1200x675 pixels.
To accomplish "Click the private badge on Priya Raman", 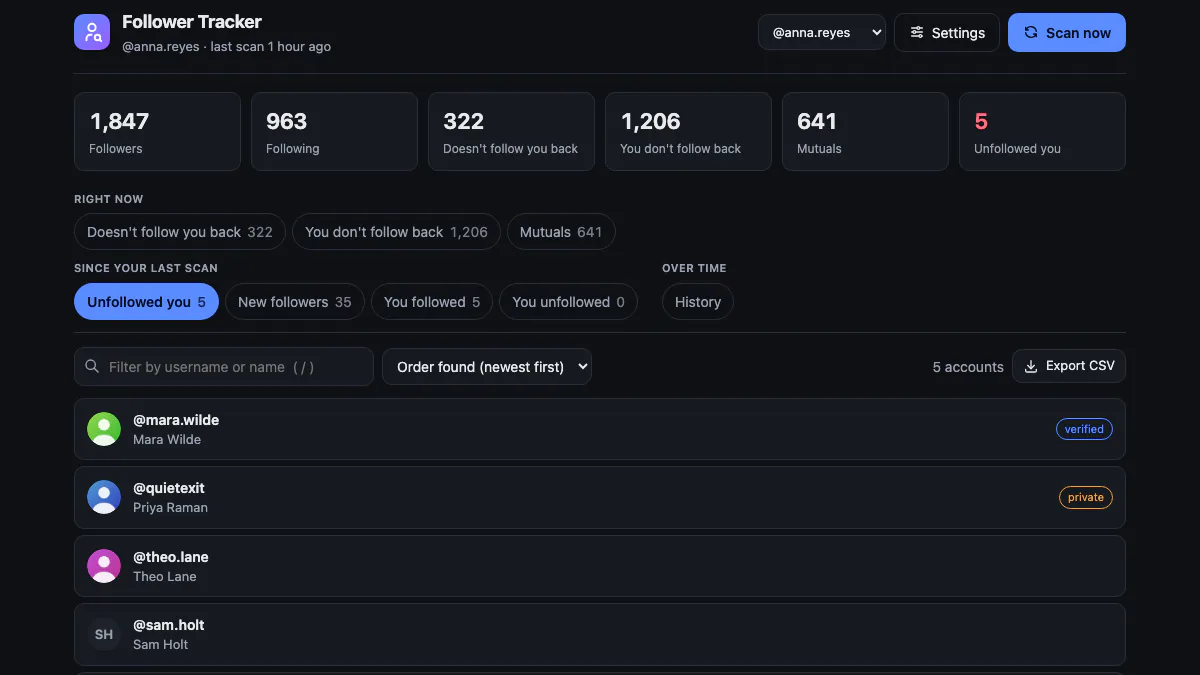I will pos(1086,497).
